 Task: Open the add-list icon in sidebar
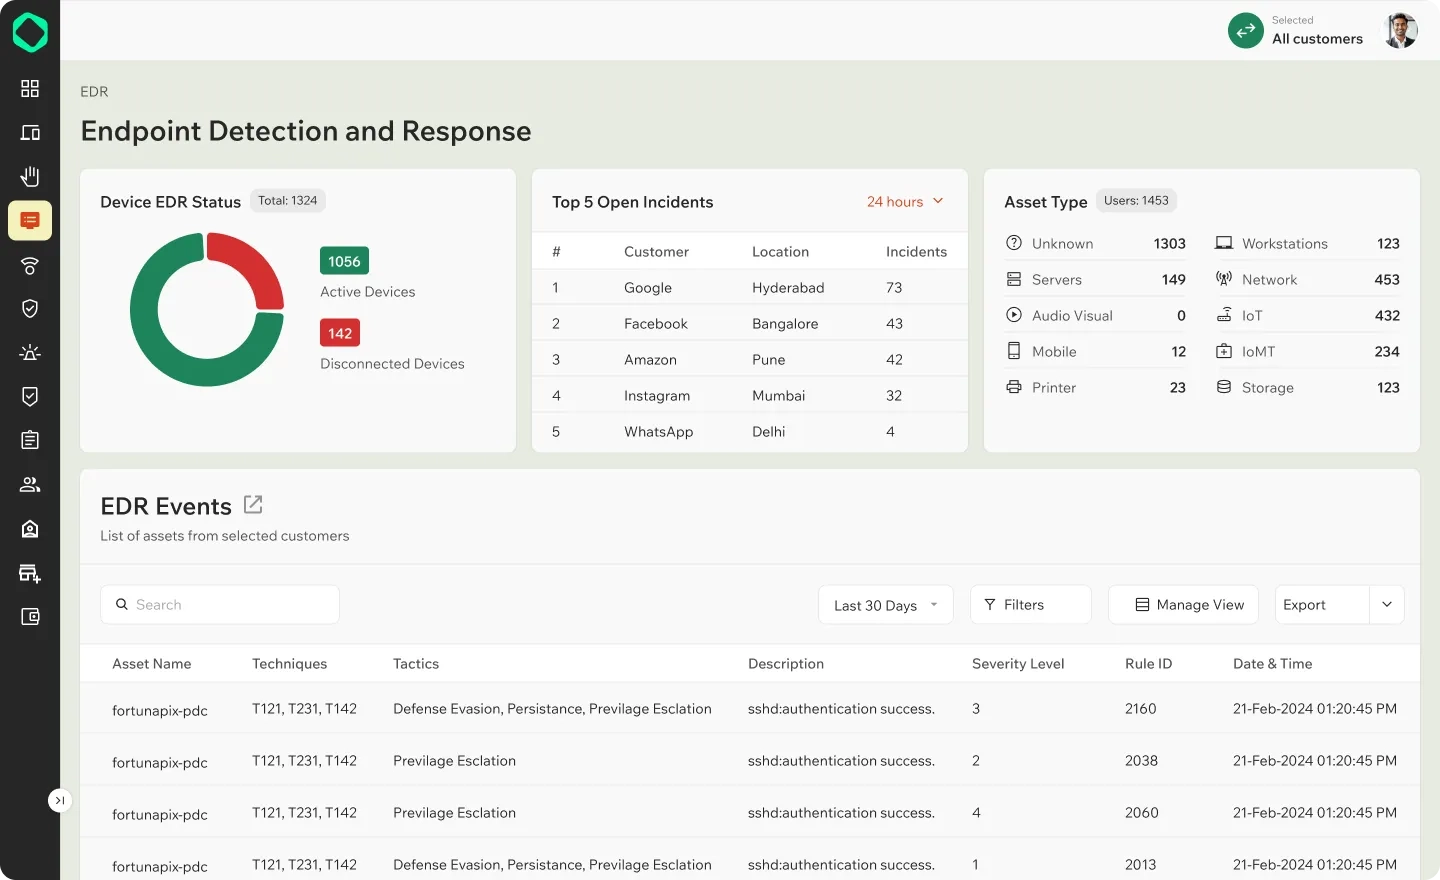(x=30, y=573)
